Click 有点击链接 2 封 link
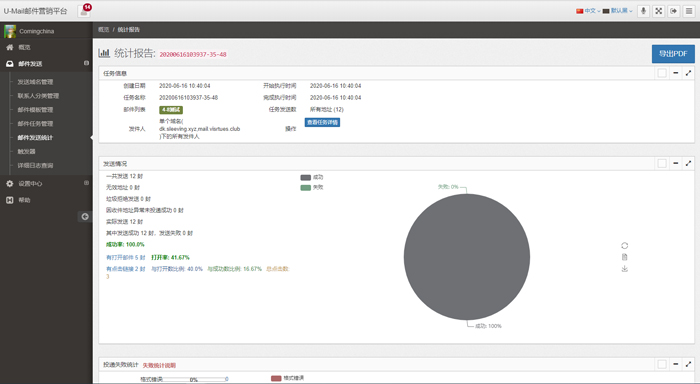 pyautogui.click(x=126, y=269)
